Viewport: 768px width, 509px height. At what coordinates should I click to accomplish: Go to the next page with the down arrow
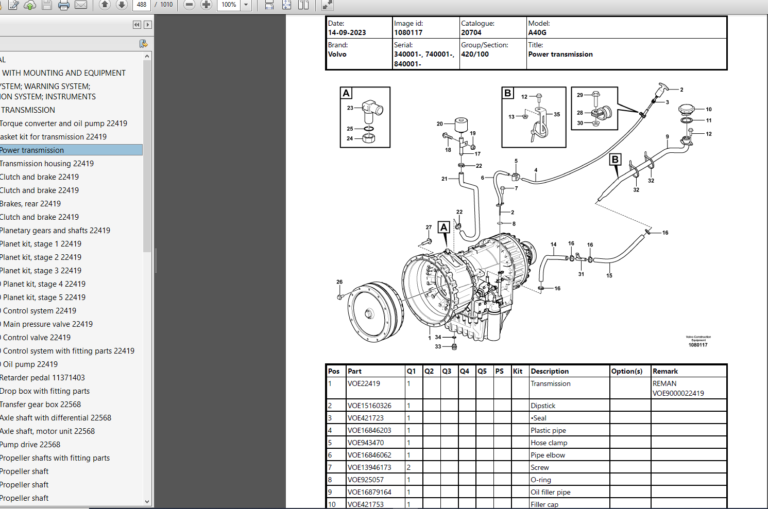(x=122, y=5)
